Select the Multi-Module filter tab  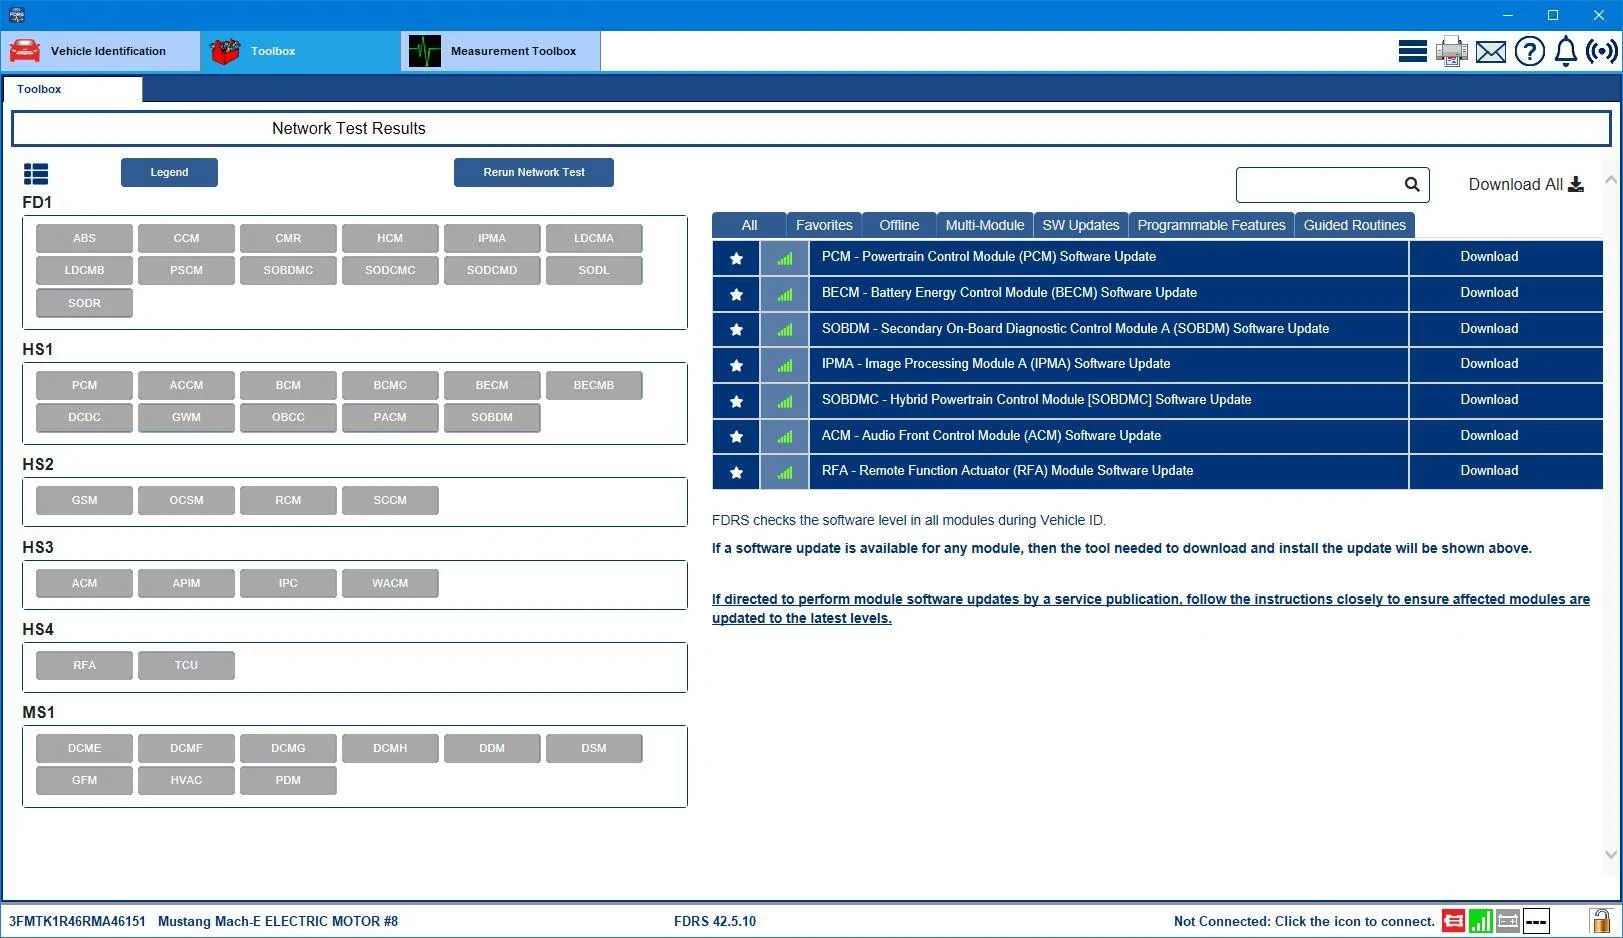tap(985, 225)
